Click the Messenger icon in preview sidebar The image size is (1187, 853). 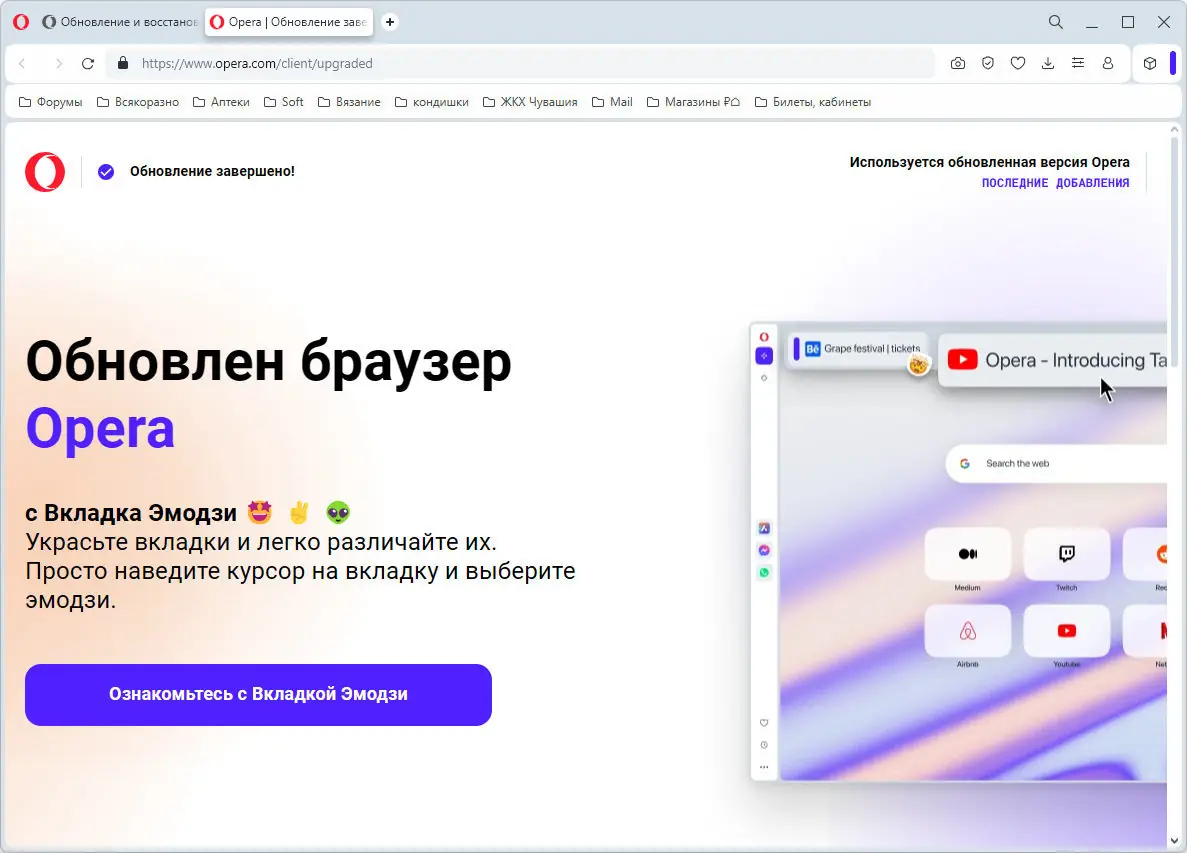764,550
